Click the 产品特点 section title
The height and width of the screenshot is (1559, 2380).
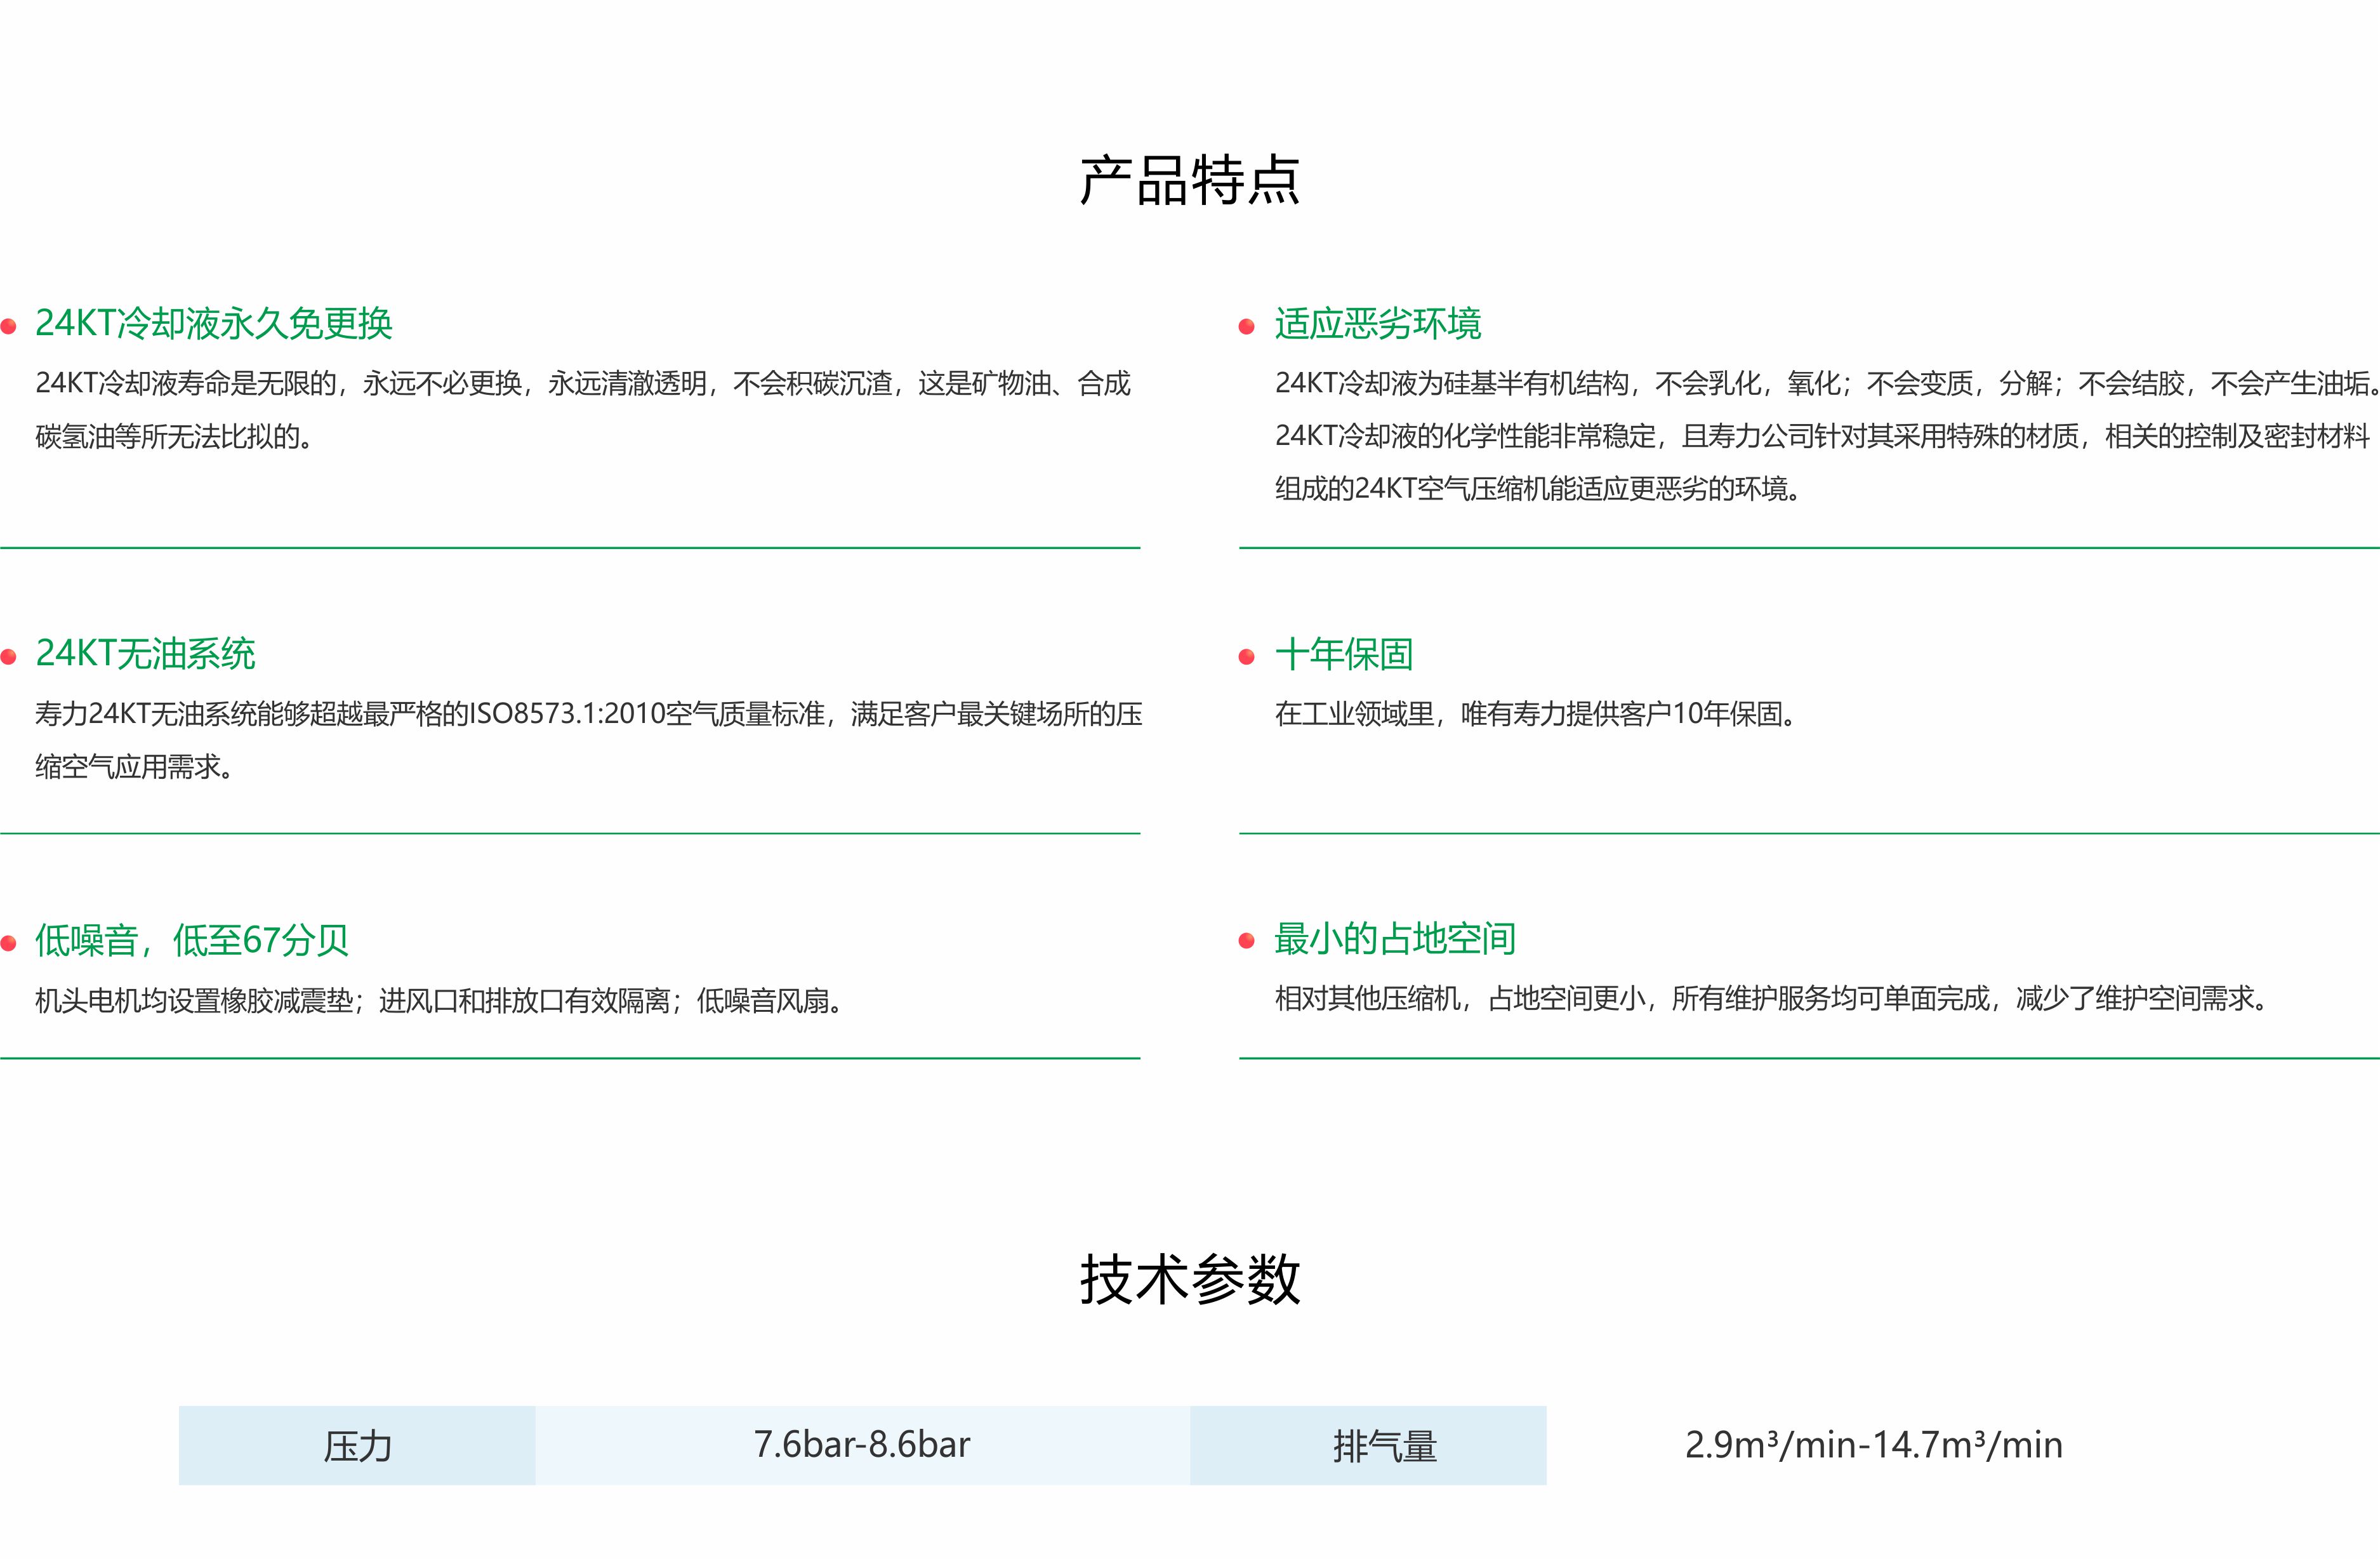[1189, 181]
